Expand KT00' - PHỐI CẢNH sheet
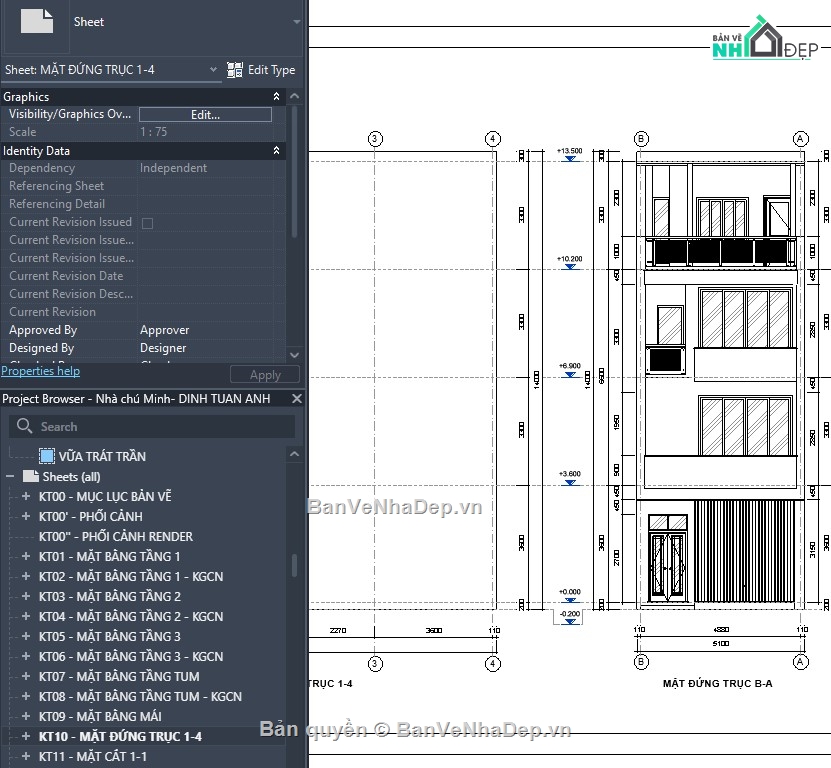 pos(25,516)
